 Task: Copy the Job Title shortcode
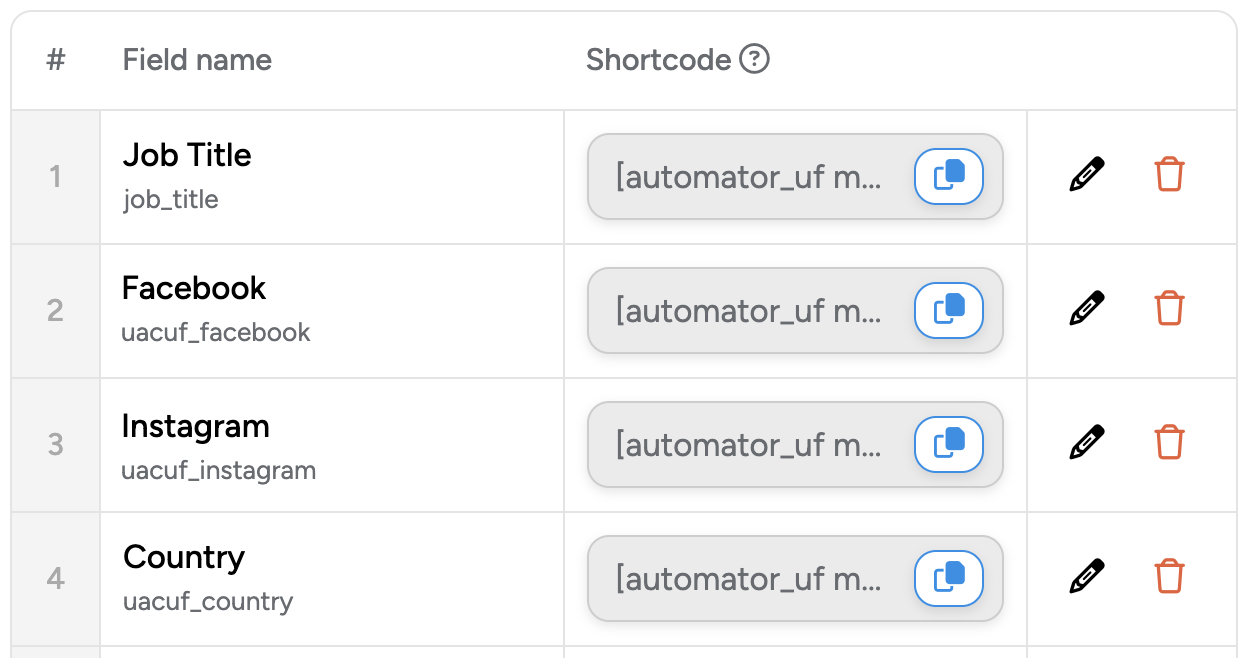click(x=948, y=177)
